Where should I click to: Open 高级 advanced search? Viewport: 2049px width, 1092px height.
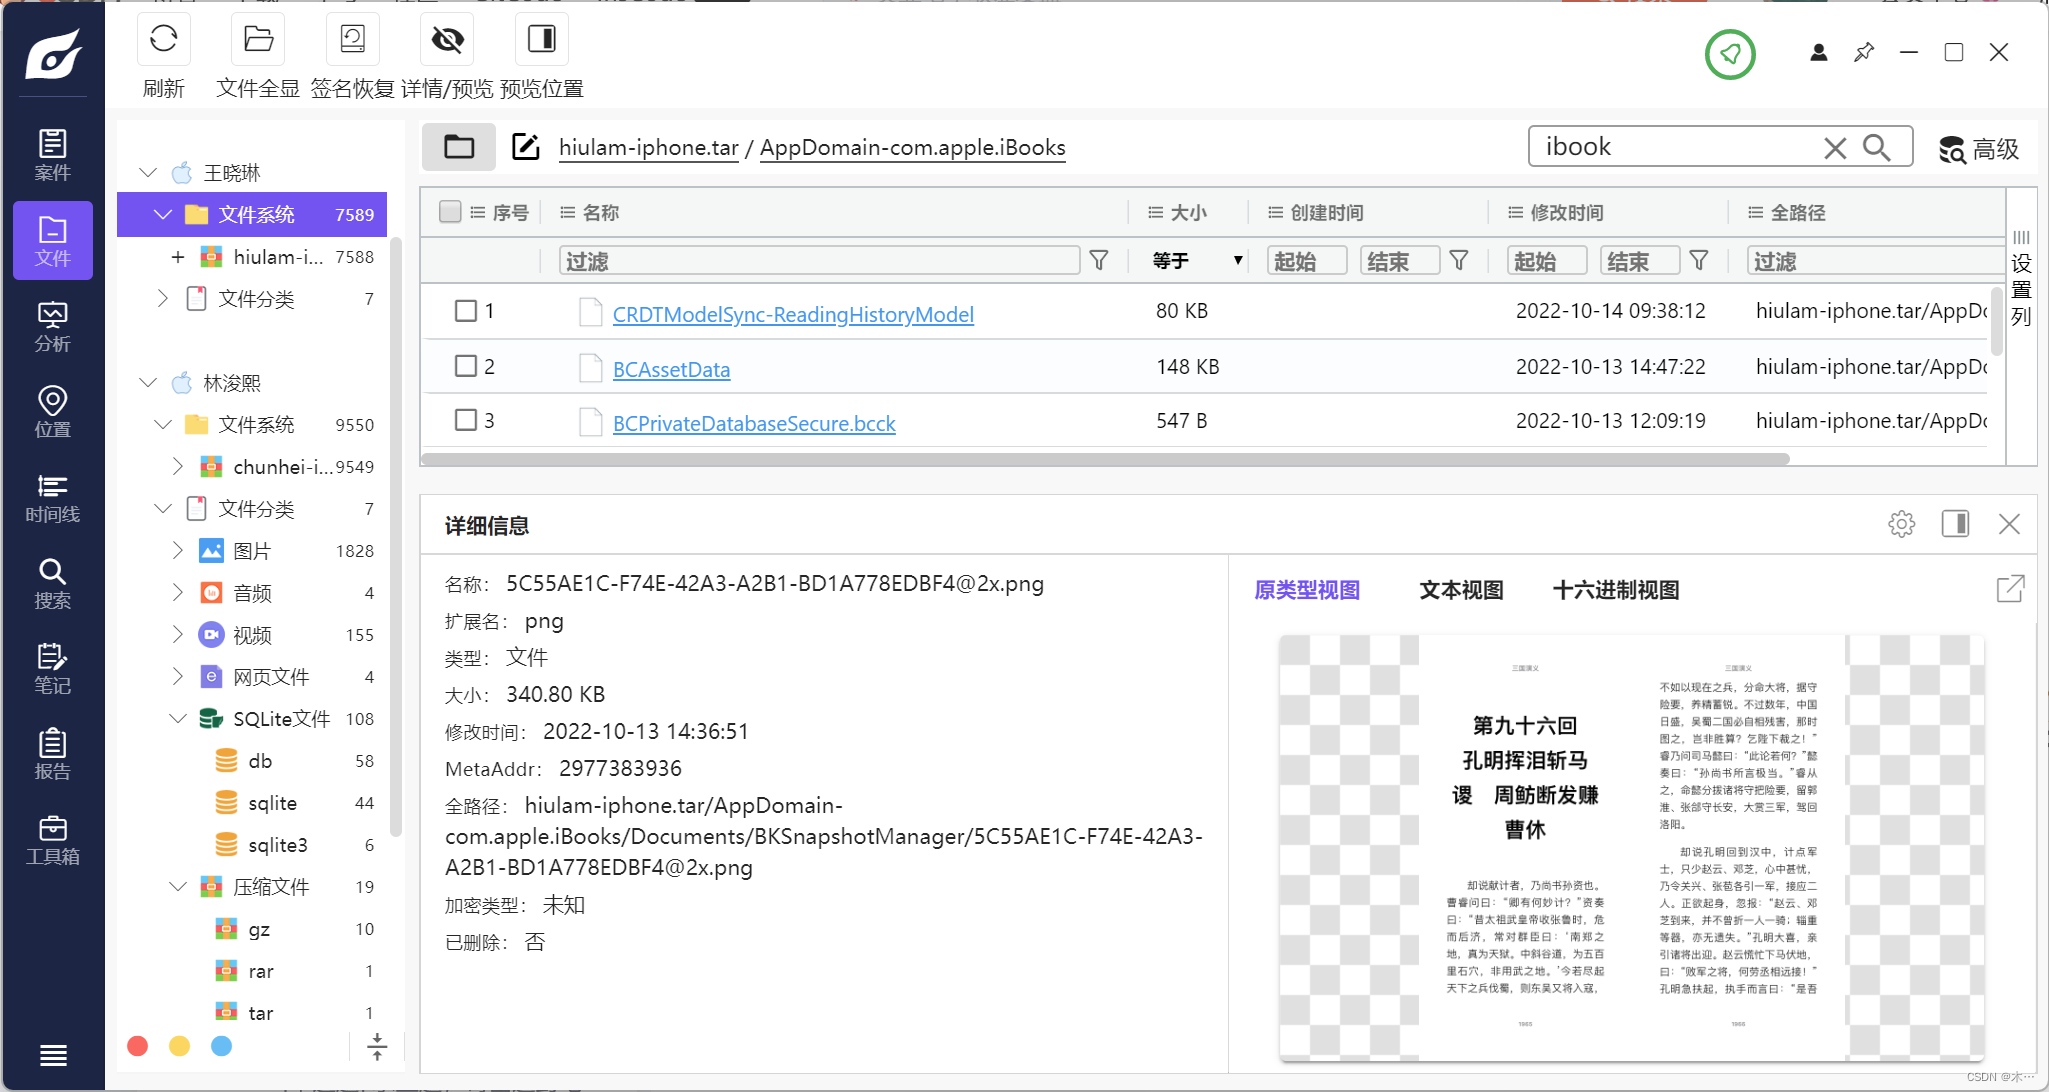tap(1979, 149)
